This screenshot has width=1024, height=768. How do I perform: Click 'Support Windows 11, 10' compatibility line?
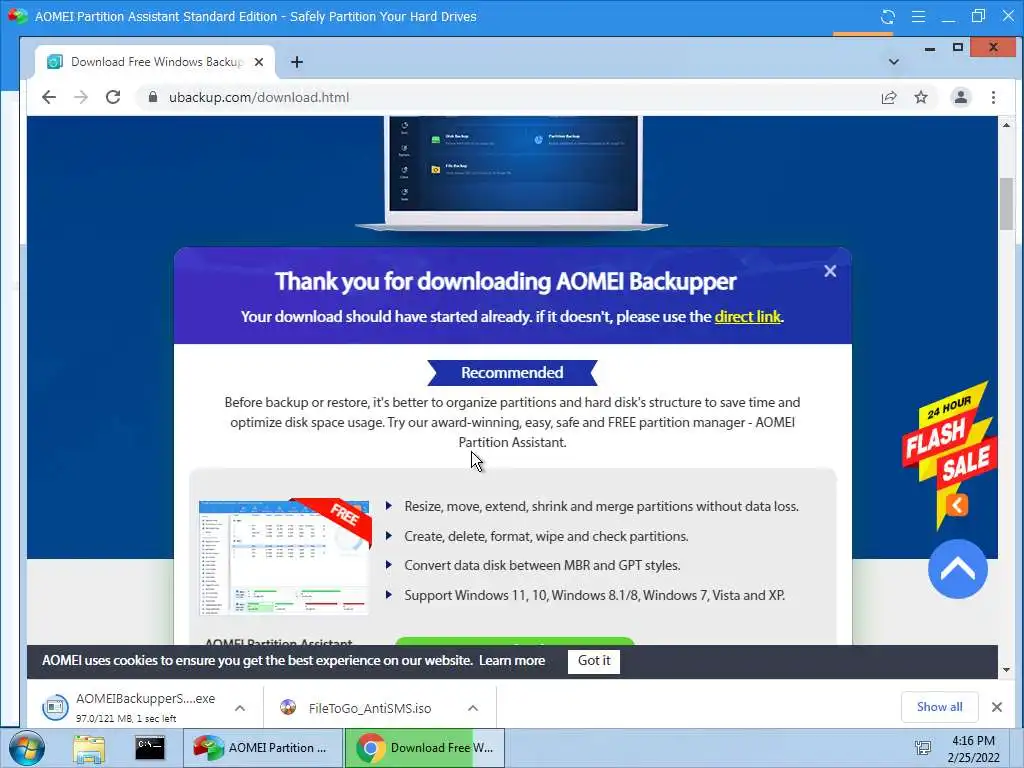point(594,596)
